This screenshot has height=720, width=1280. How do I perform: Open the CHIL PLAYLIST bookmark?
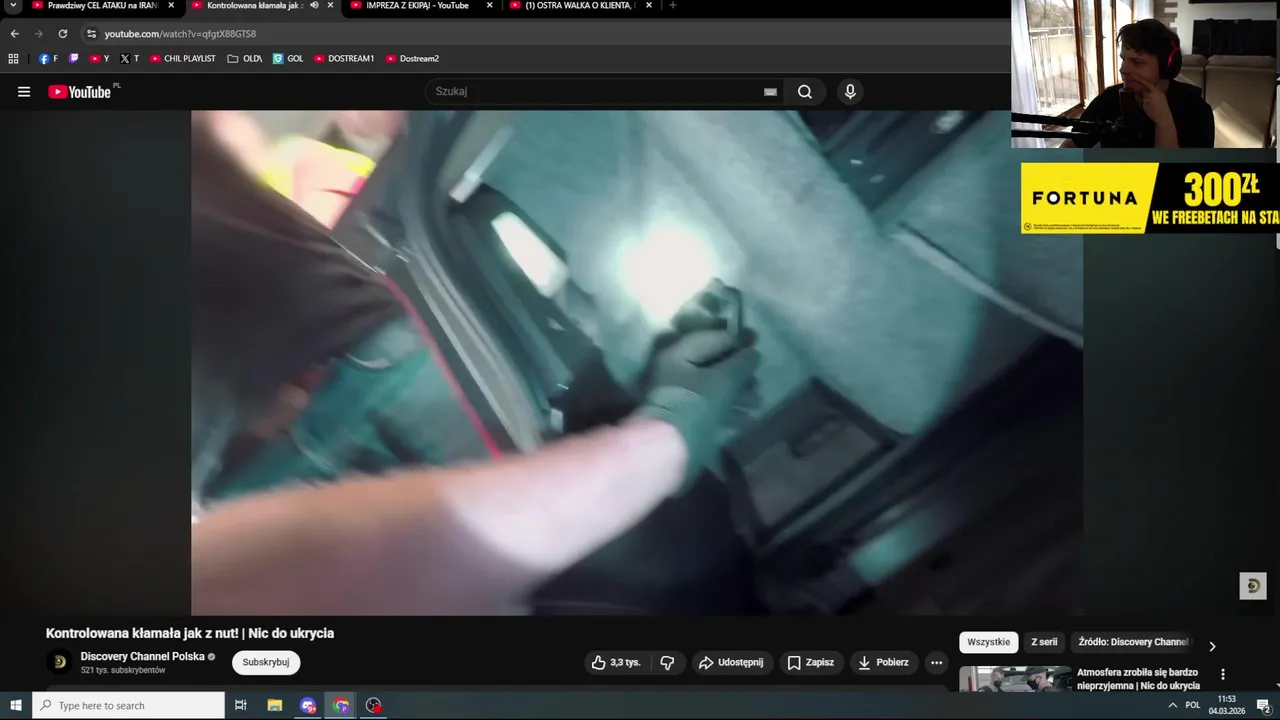(183, 58)
